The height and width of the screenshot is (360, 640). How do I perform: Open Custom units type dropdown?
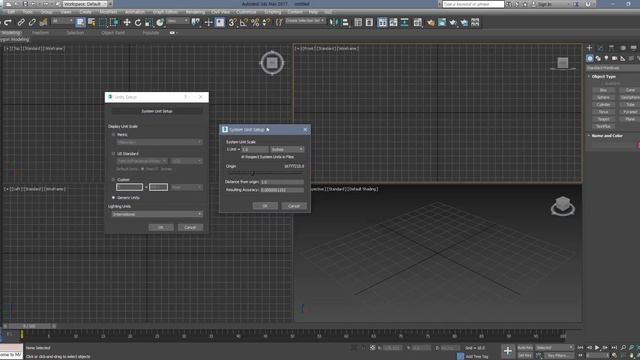tap(186, 187)
